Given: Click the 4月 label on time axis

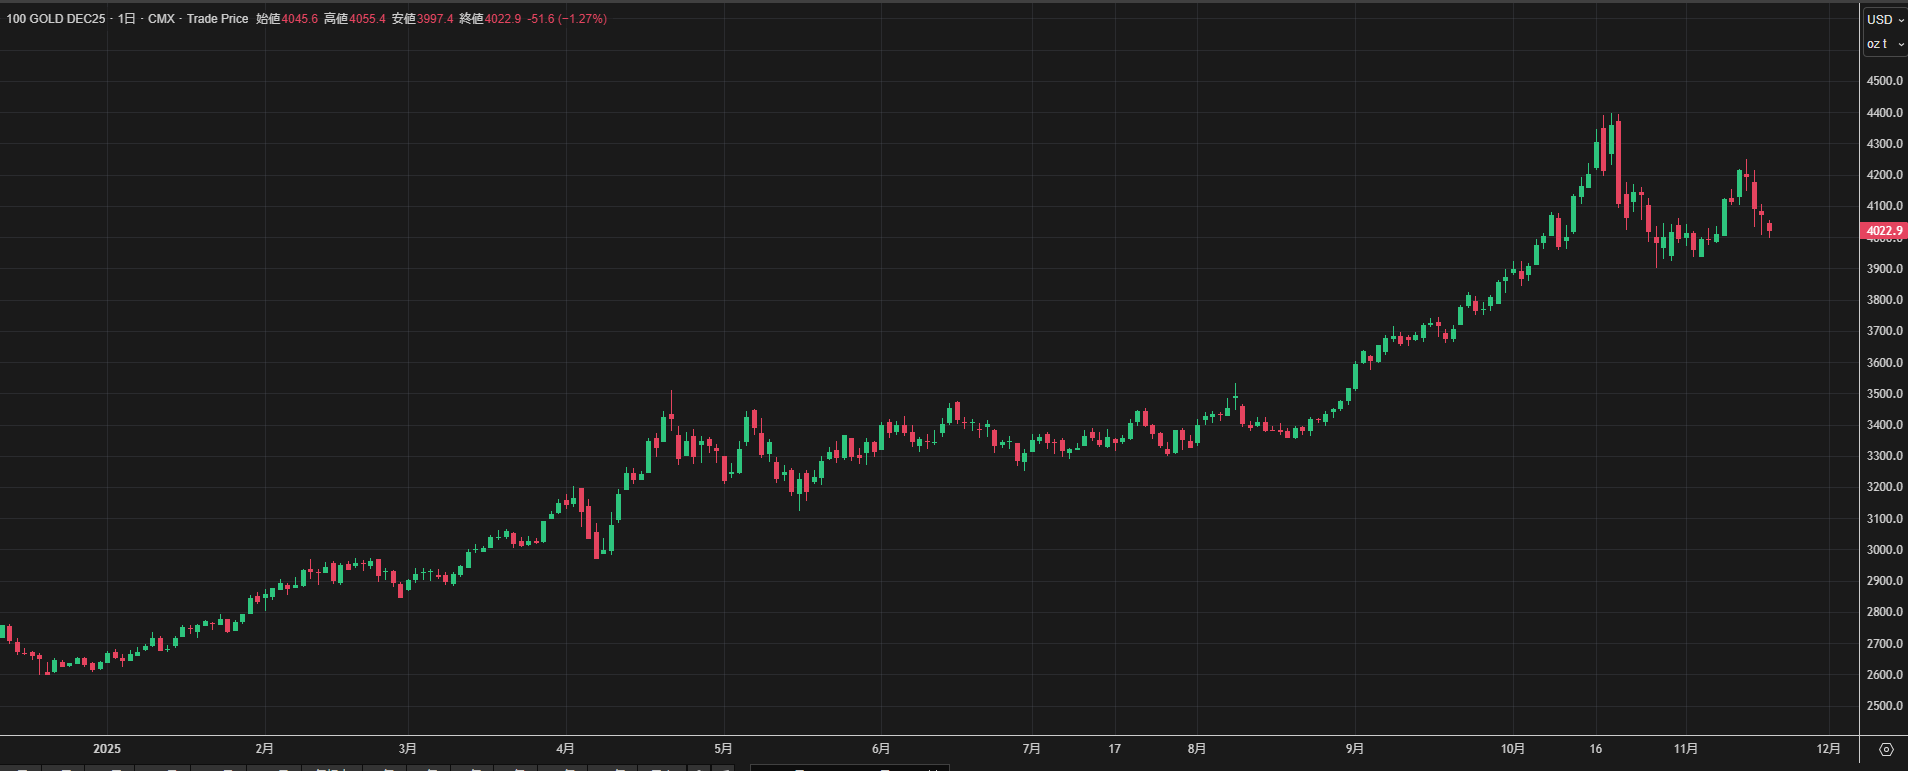Looking at the screenshot, I should pos(566,749).
